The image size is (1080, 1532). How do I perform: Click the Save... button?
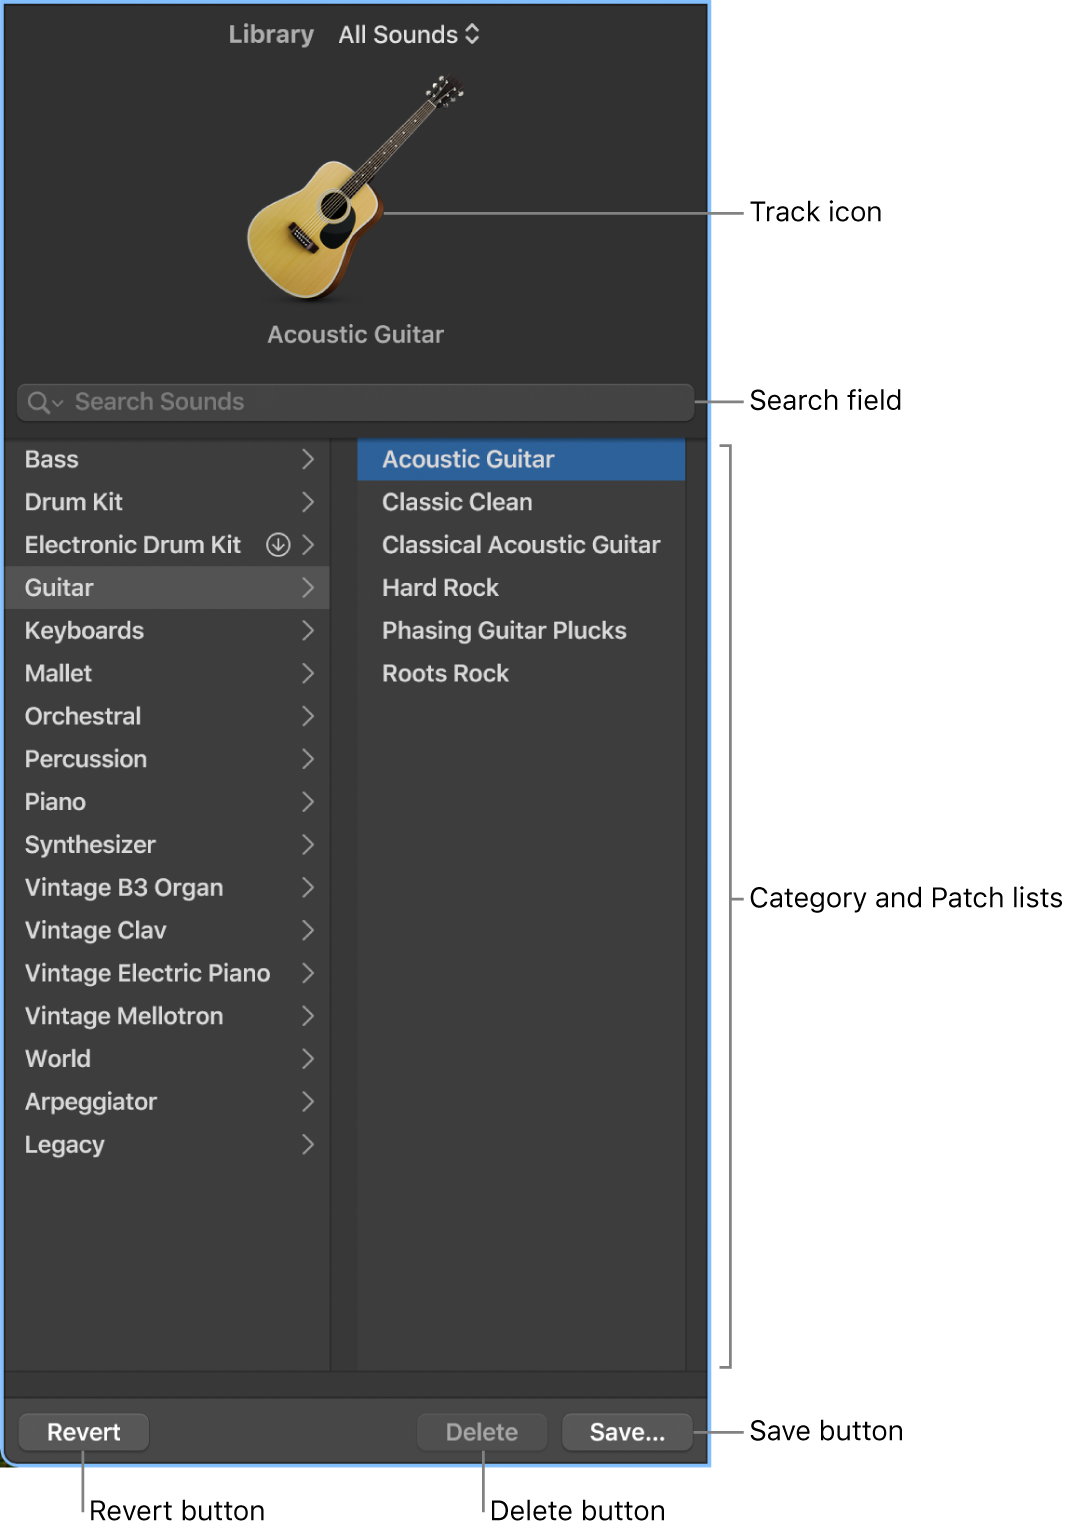[x=627, y=1432]
